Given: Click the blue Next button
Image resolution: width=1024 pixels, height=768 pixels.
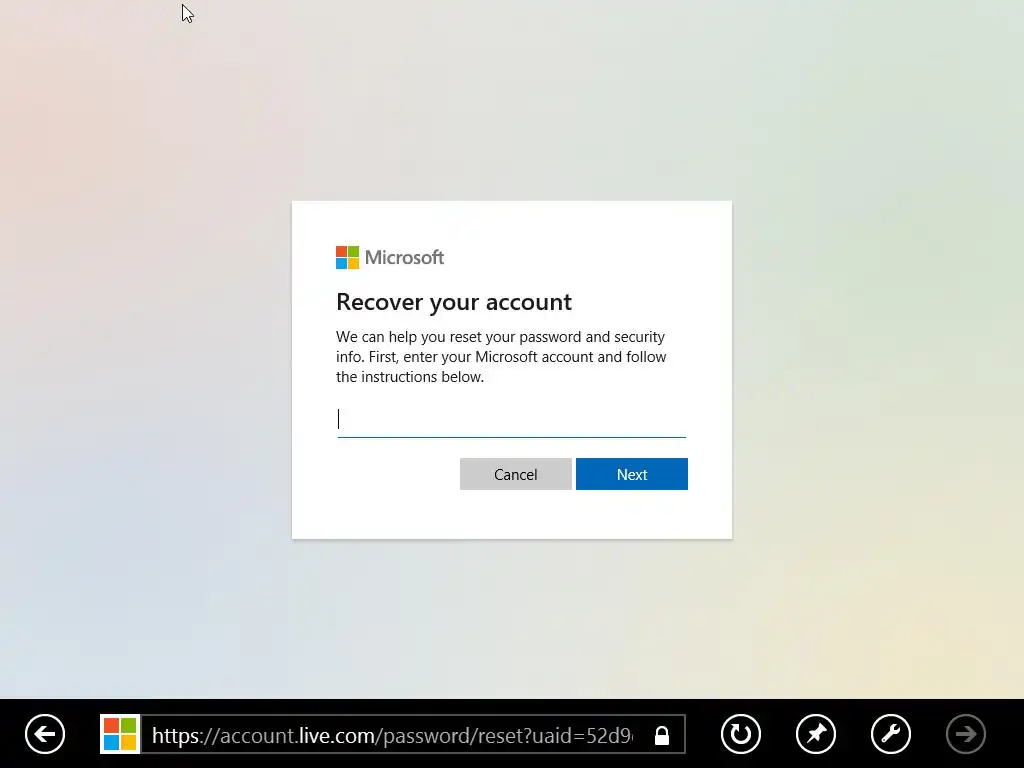Looking at the screenshot, I should (632, 474).
